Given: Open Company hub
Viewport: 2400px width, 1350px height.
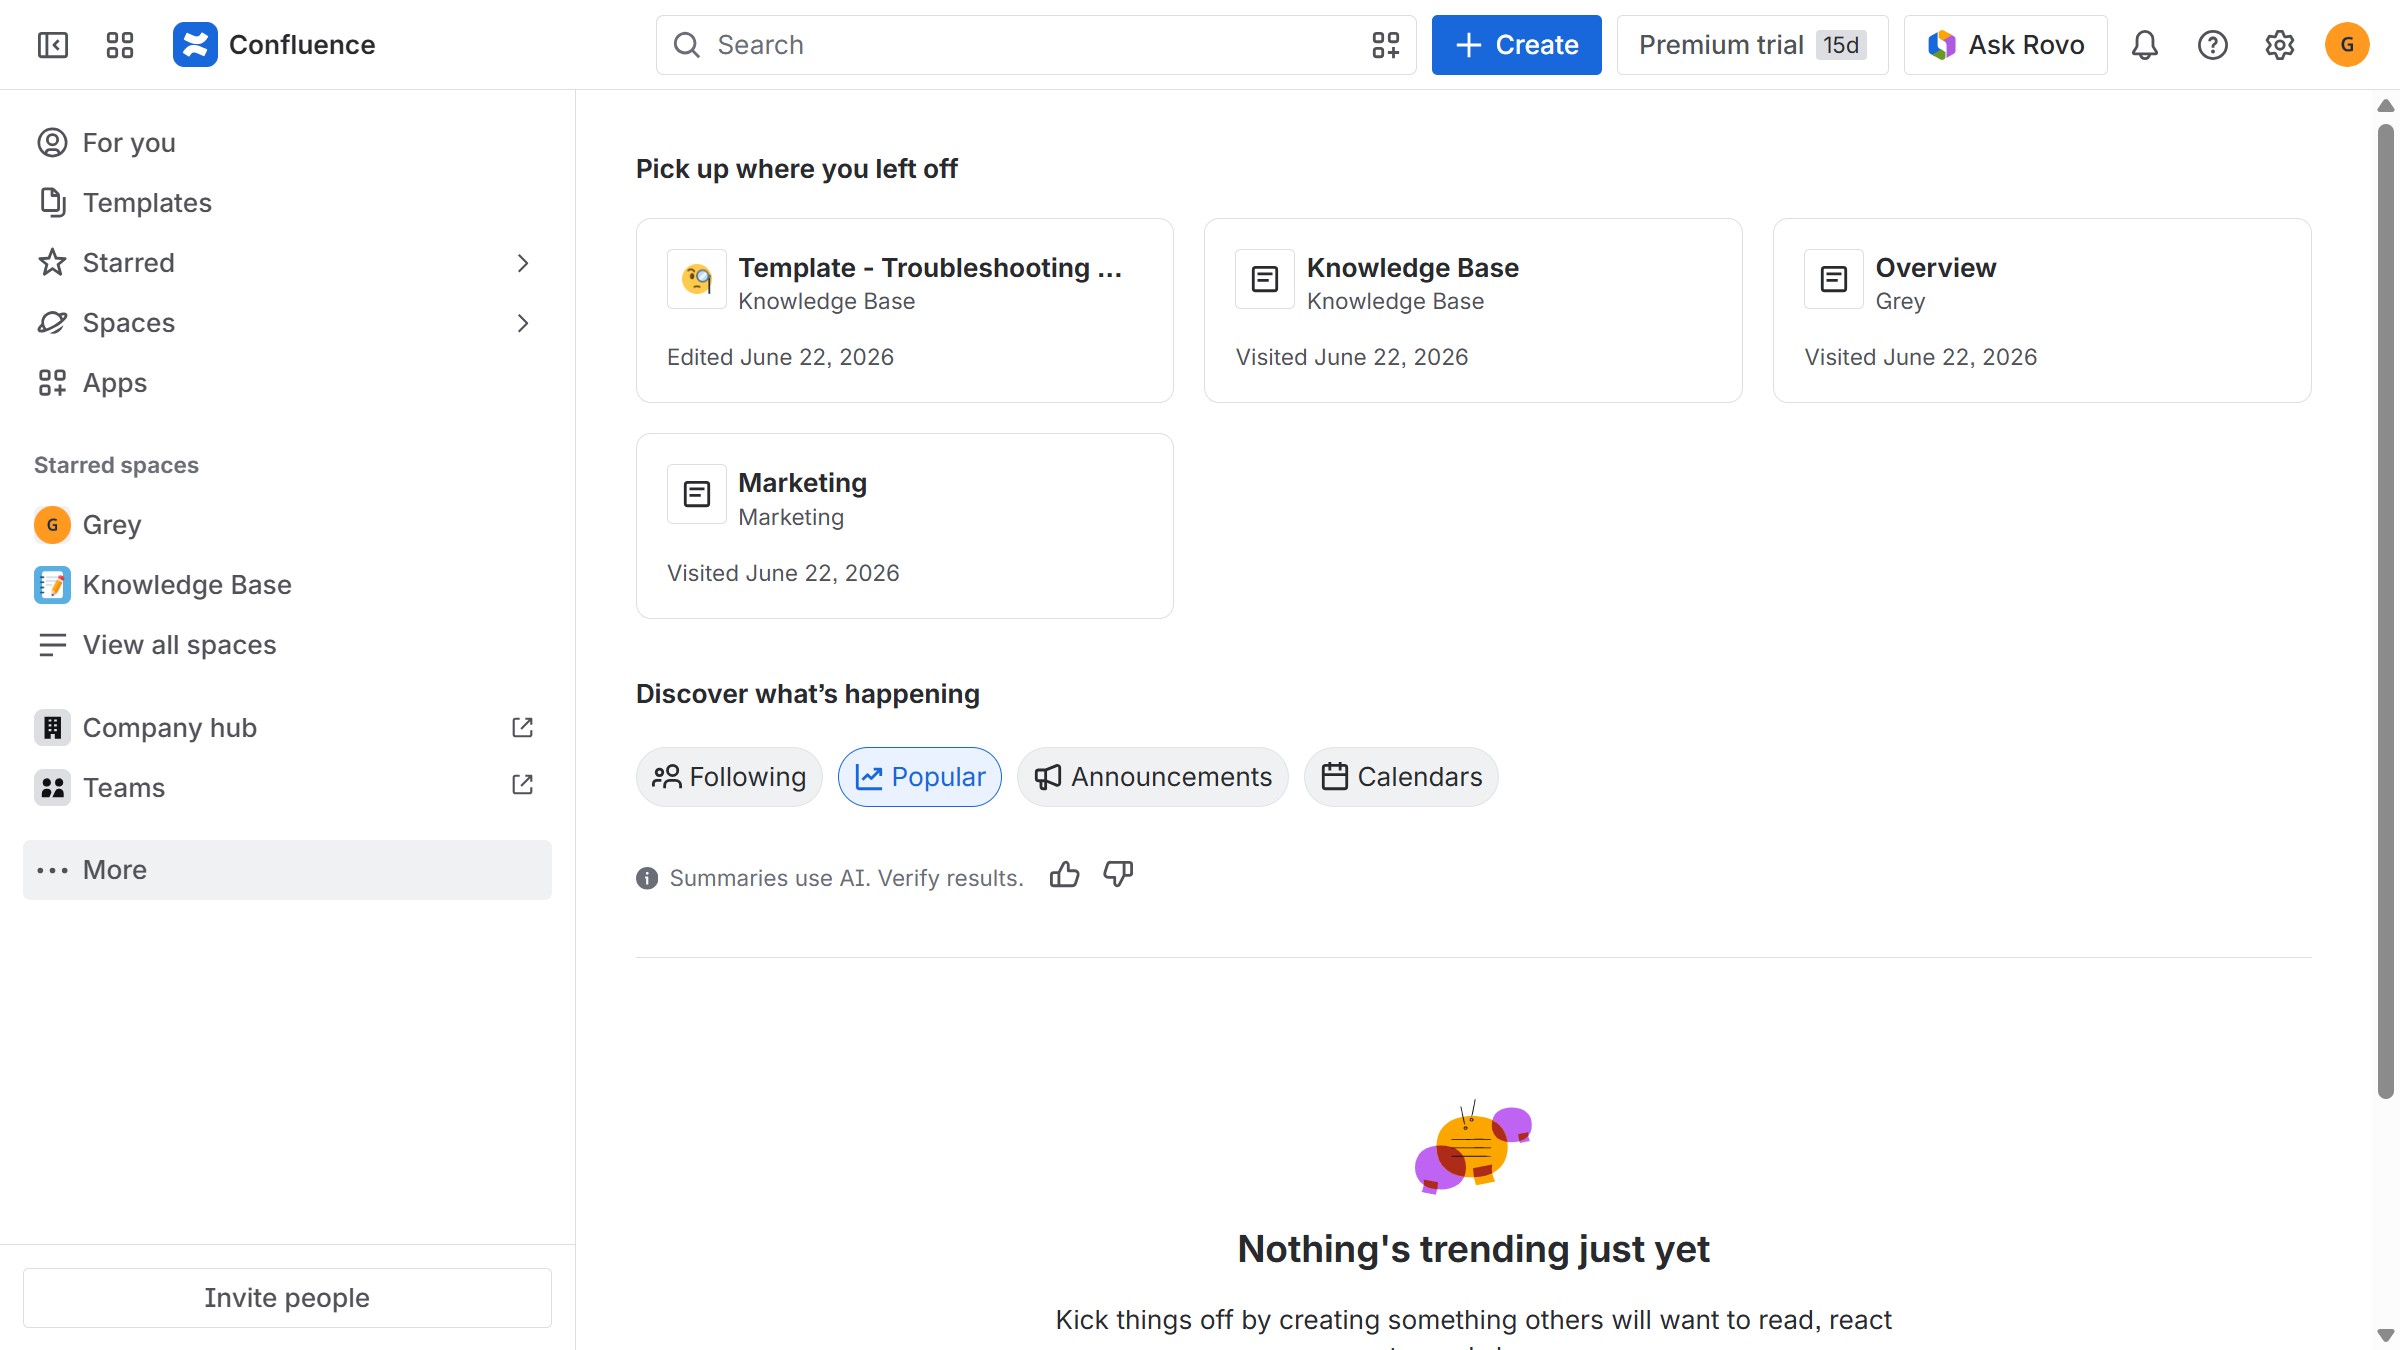Looking at the screenshot, I should (x=287, y=728).
